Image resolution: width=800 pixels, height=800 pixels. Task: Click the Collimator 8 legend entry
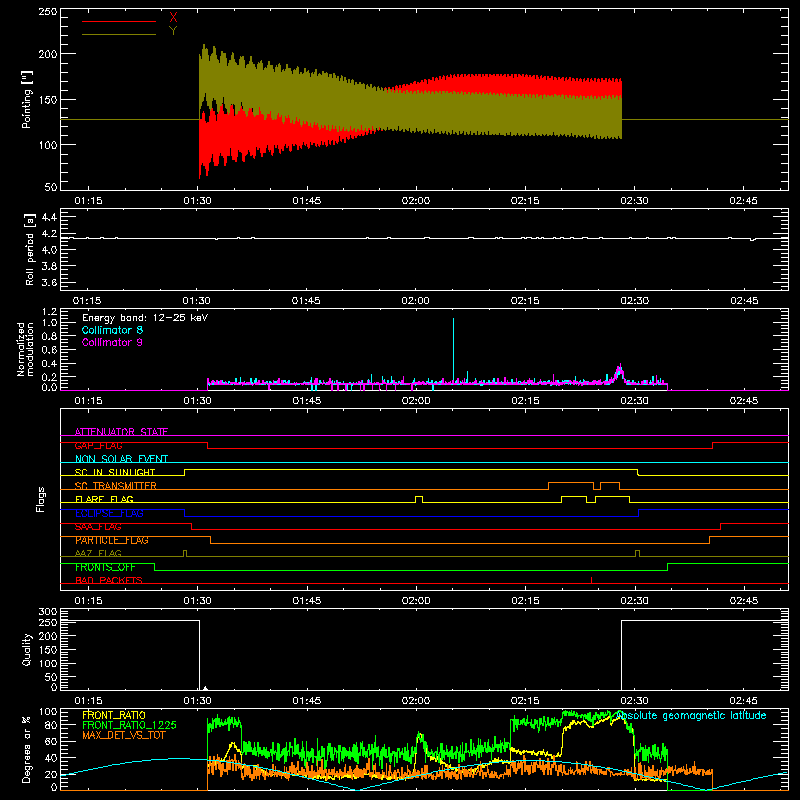point(112,330)
